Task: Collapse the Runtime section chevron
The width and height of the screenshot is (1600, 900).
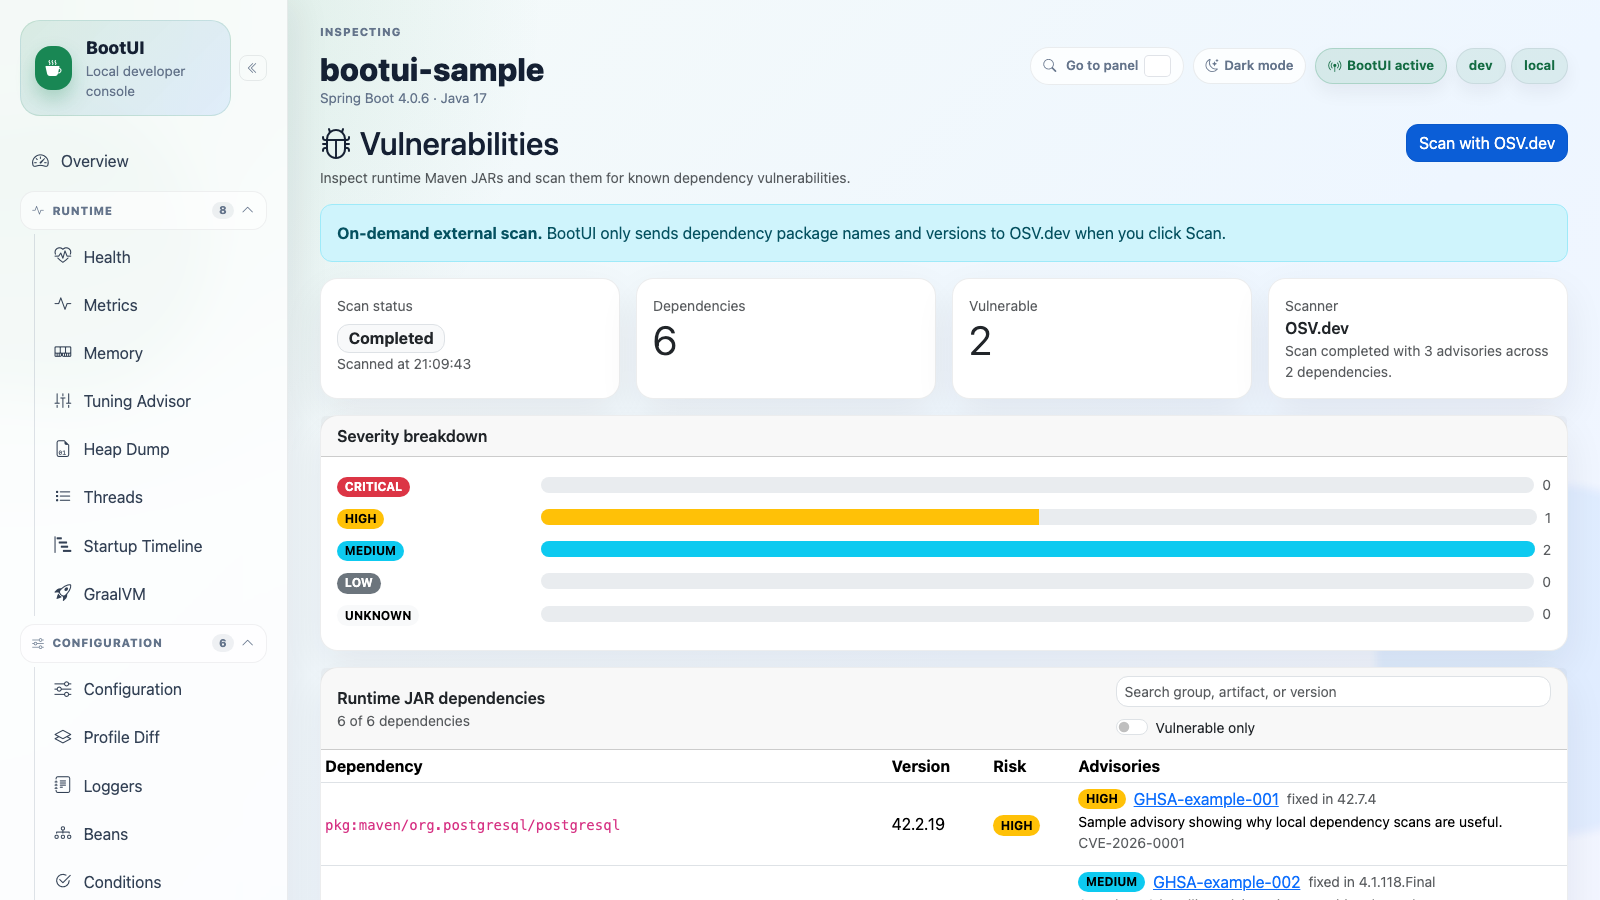Action: 248,210
